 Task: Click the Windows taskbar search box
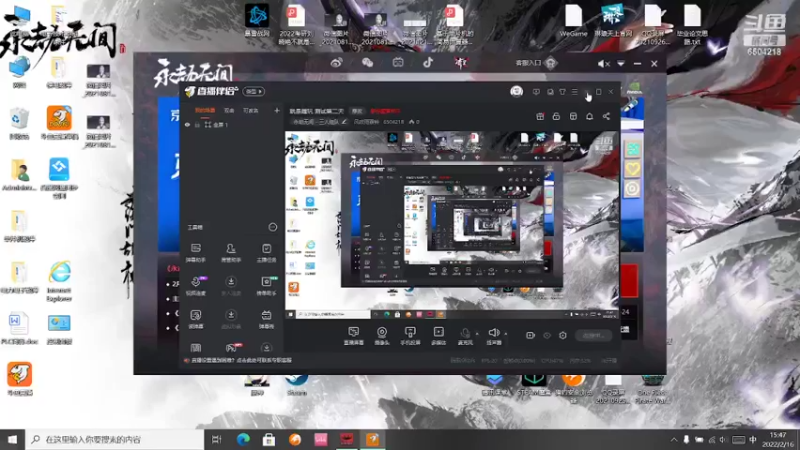point(114,439)
